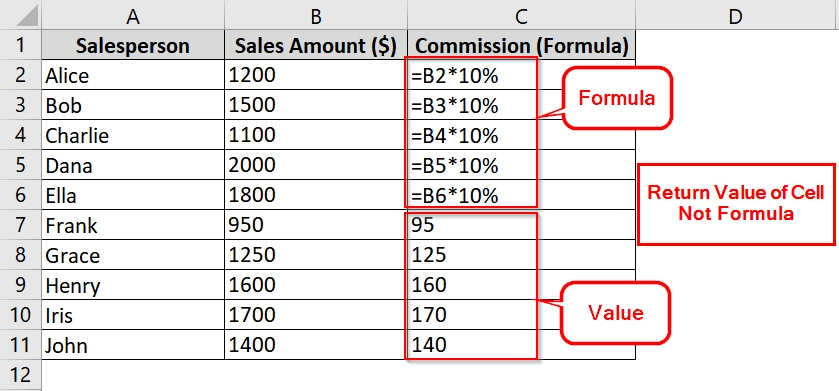Select row 7 header
Image resolution: width=839 pixels, height=391 pixels.
pyautogui.click(x=20, y=225)
